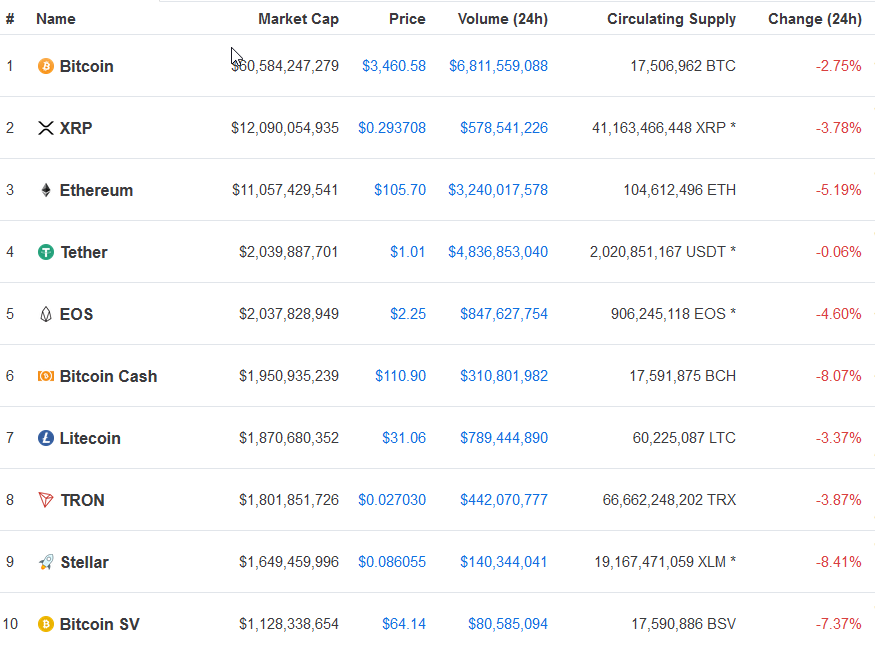Click the Ethereum diamond logo icon
Screen dimensions: 875x648
pos(46,190)
